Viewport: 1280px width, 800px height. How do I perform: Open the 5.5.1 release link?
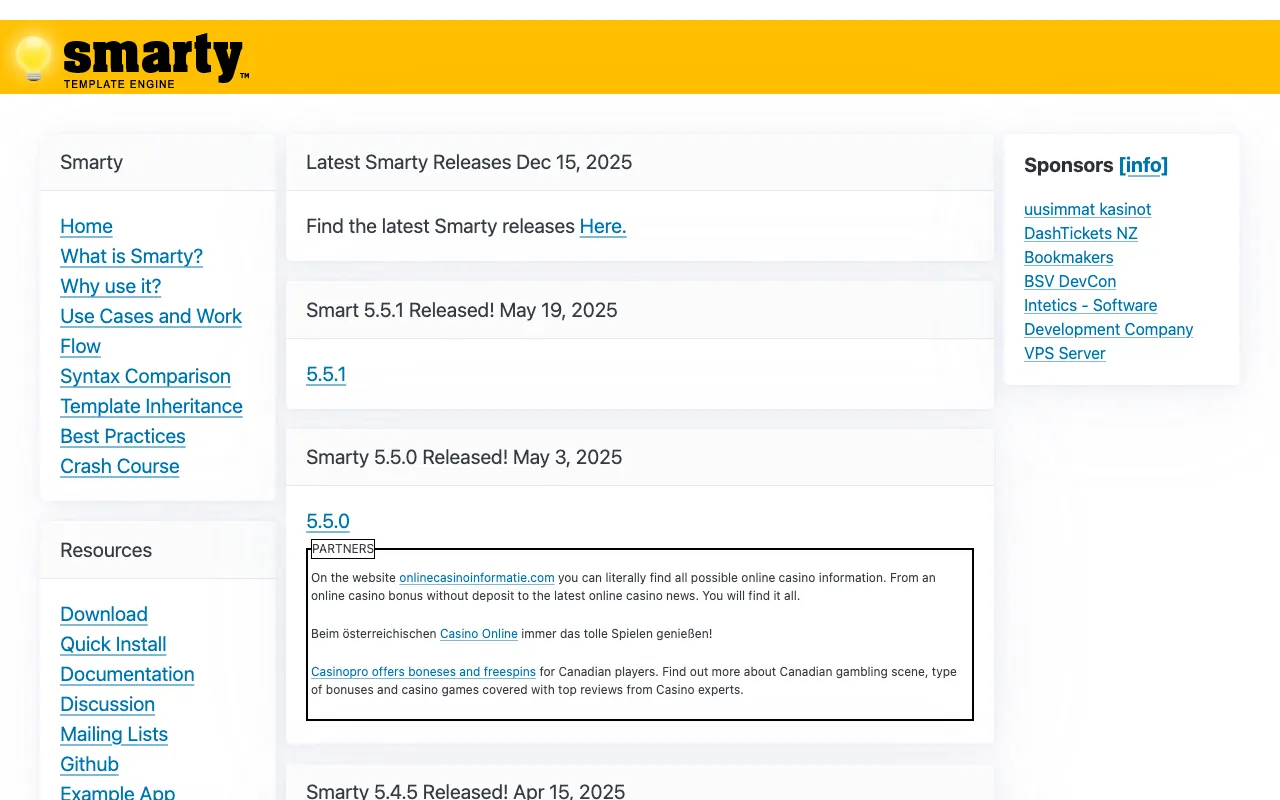(x=326, y=374)
